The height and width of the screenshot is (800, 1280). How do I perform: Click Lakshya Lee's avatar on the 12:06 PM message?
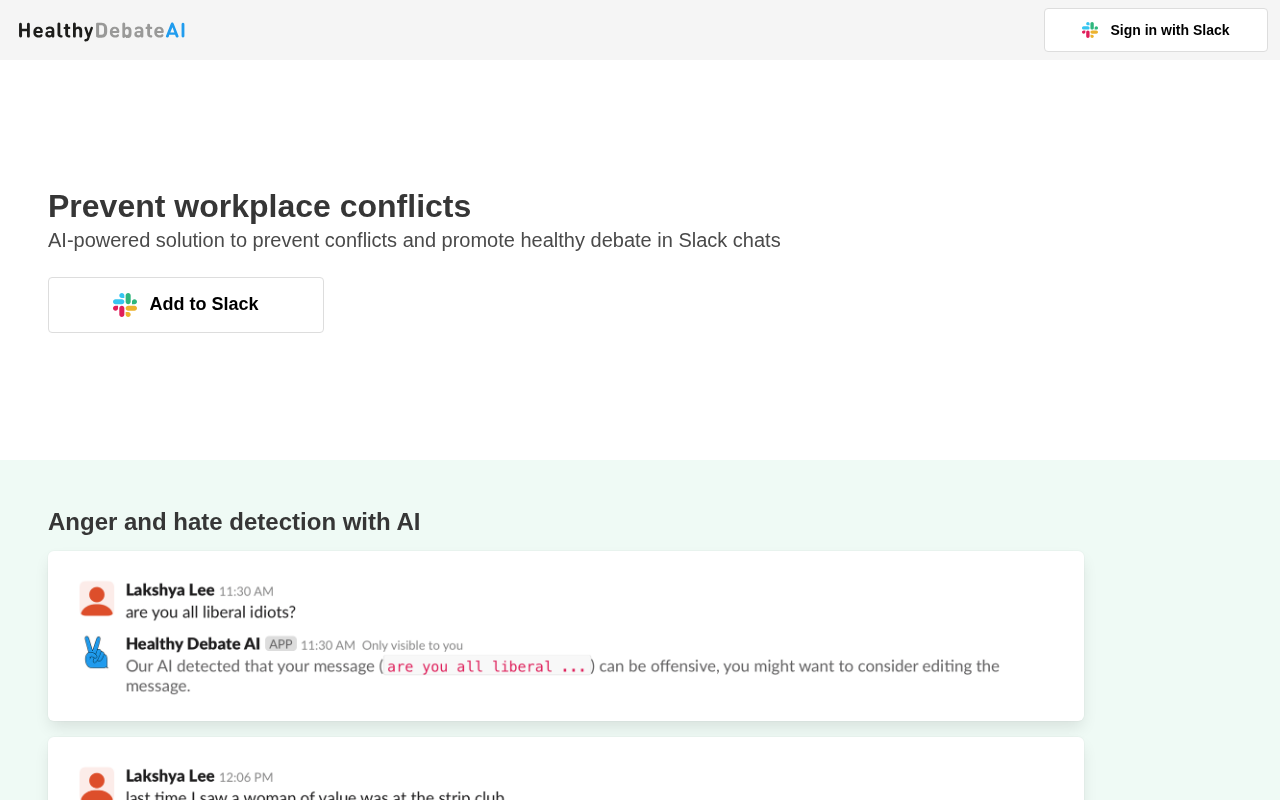[x=97, y=784]
